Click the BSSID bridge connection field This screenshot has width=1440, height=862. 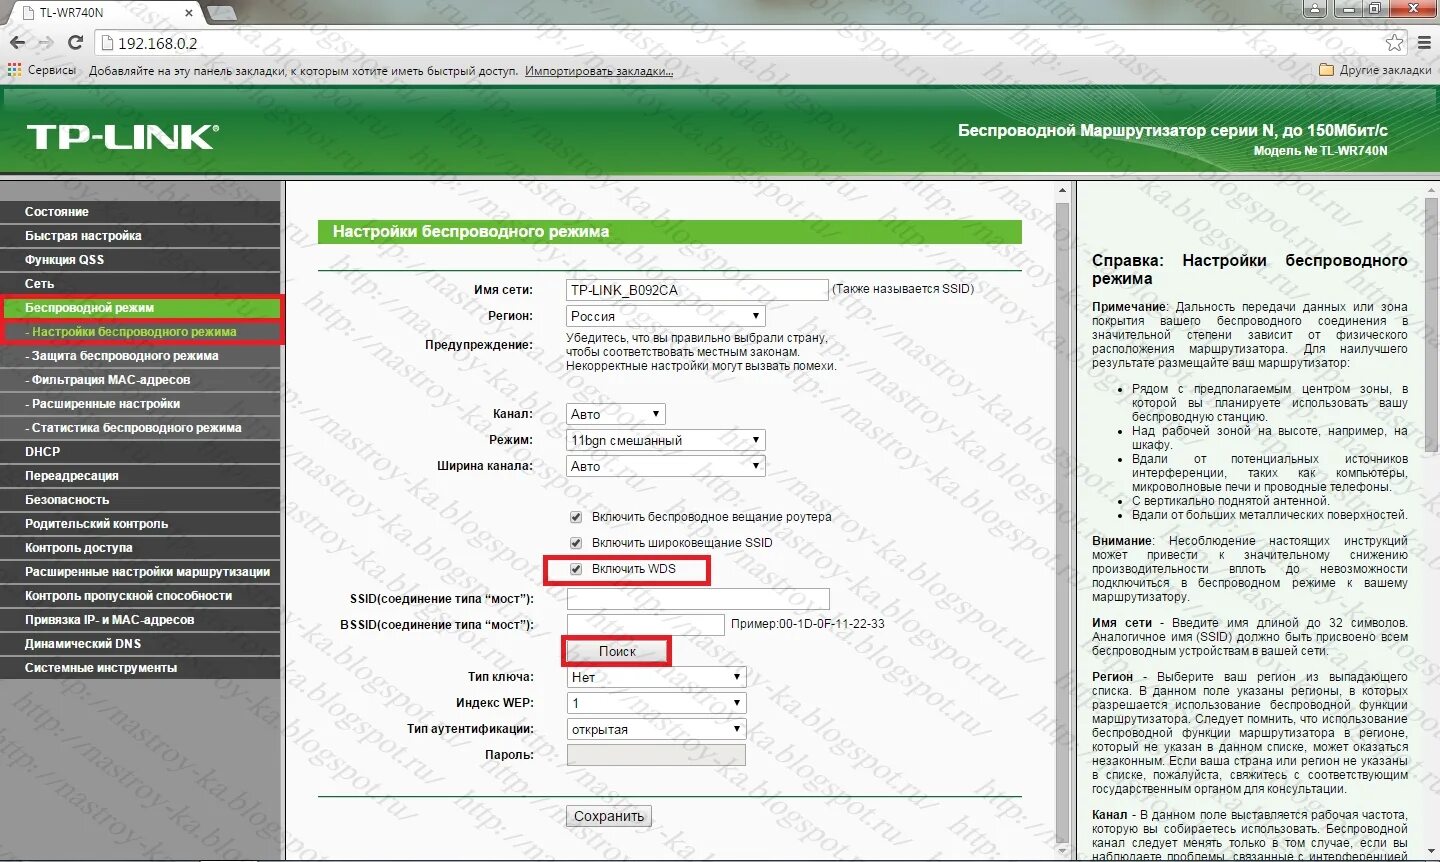(646, 625)
